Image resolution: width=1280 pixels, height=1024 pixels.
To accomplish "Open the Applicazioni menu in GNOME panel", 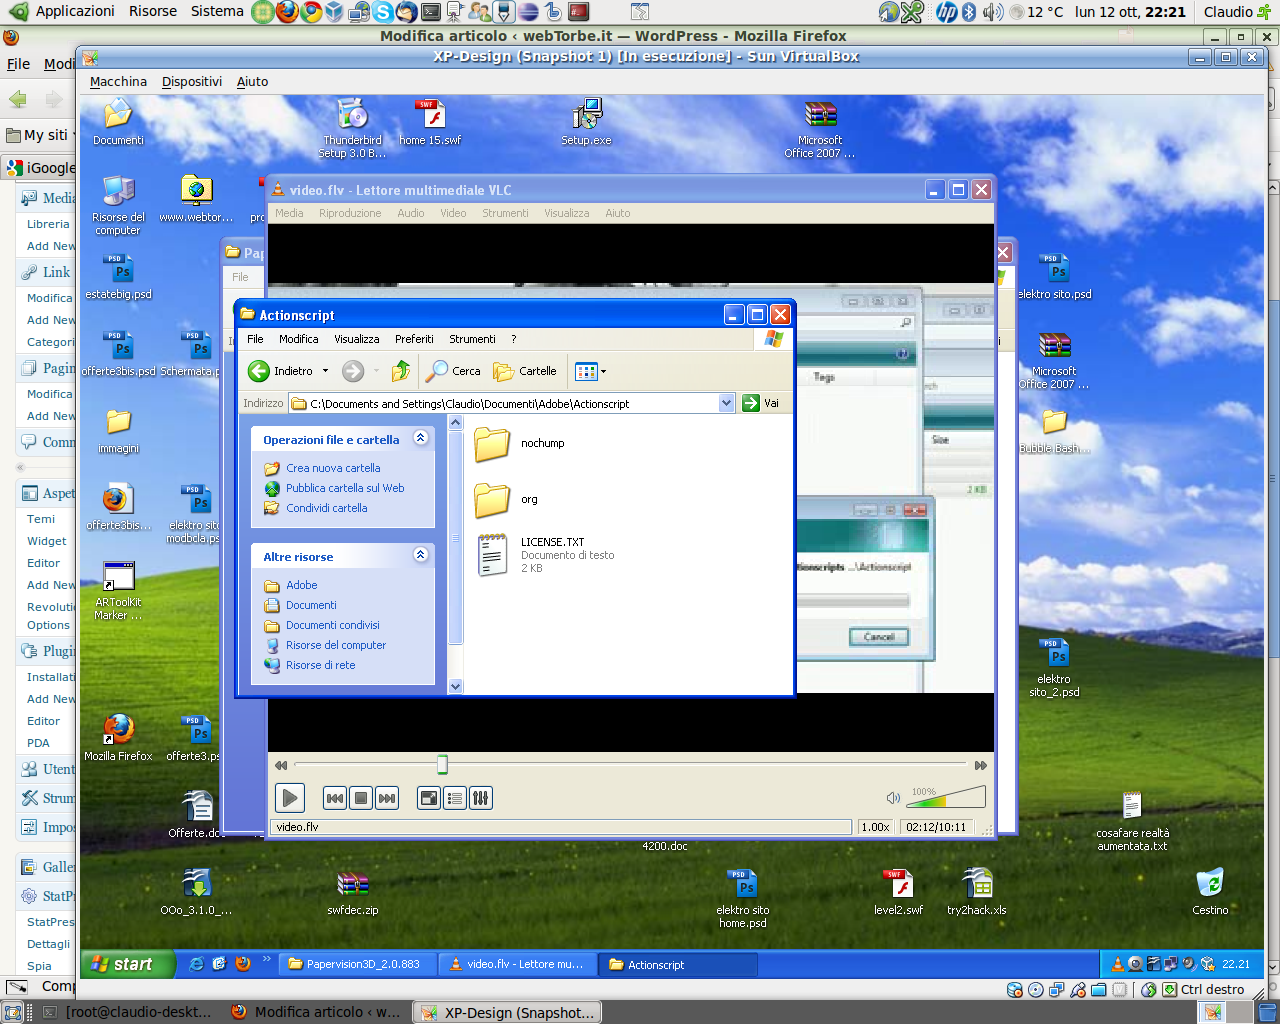I will (x=64, y=11).
